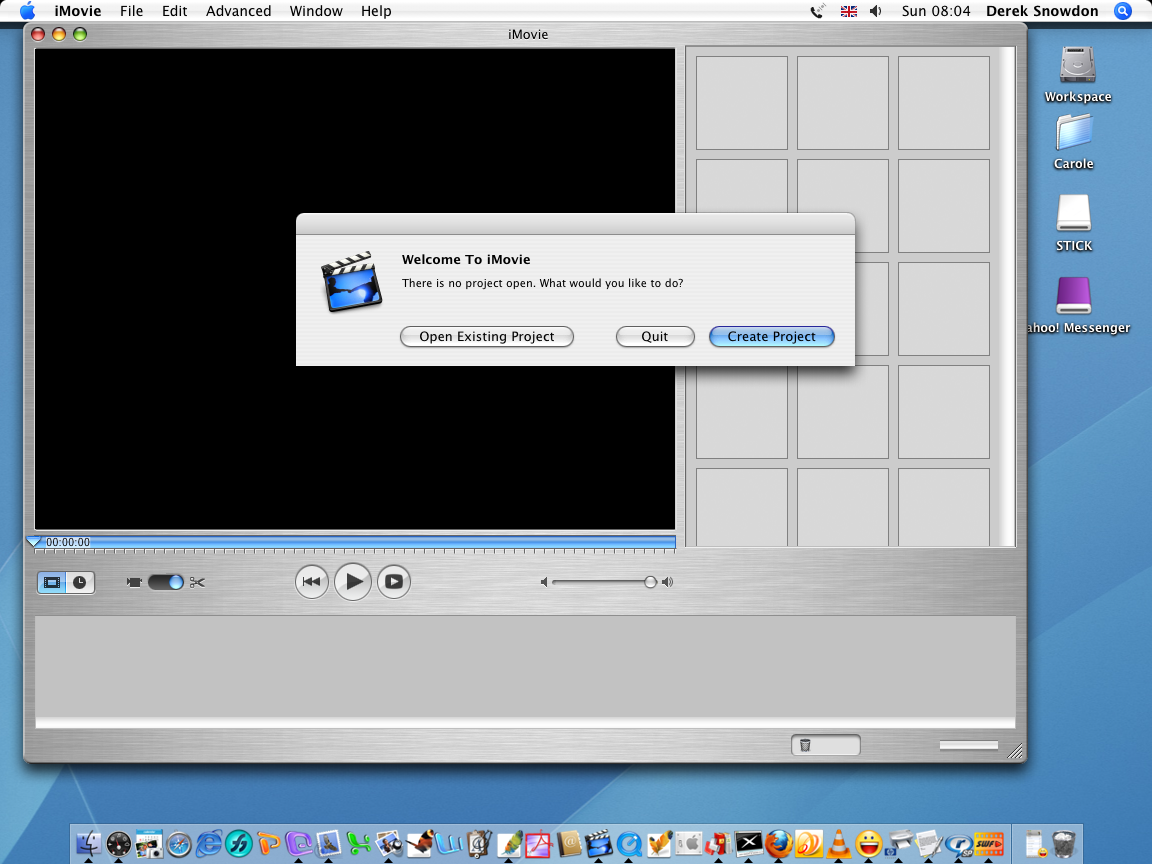Click the system volume icon in menu bar
1152x864 pixels.
[x=875, y=11]
